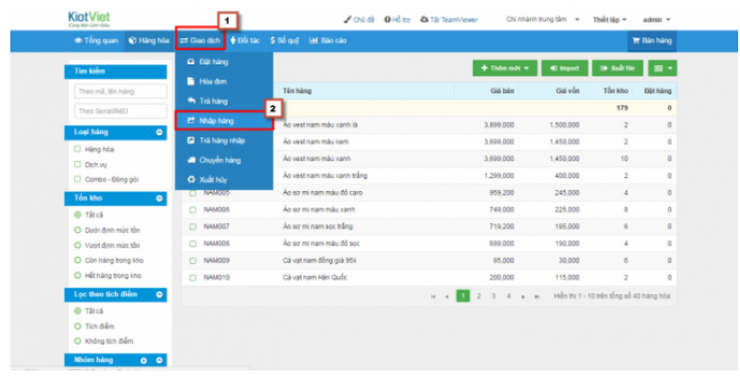Viewport: 740px width, 376px height.
Task: Tick the checkbox for row NAM006
Action: coord(193,210)
